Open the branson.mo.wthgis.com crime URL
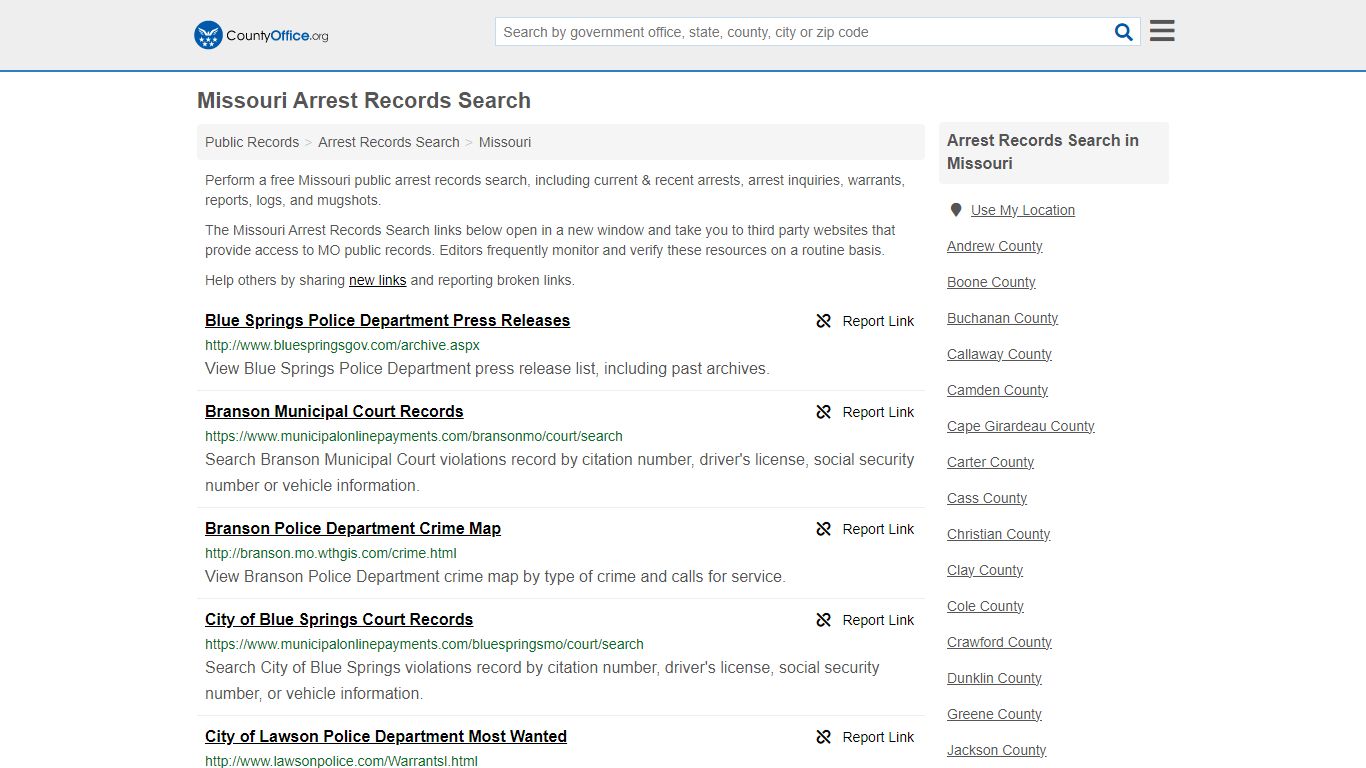Screen dimensions: 1366x768 (x=331, y=553)
